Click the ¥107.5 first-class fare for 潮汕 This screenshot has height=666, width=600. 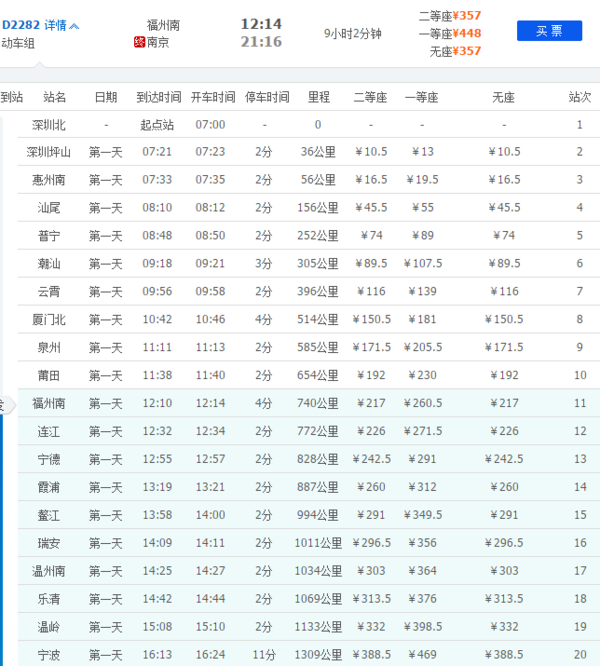tap(423, 263)
